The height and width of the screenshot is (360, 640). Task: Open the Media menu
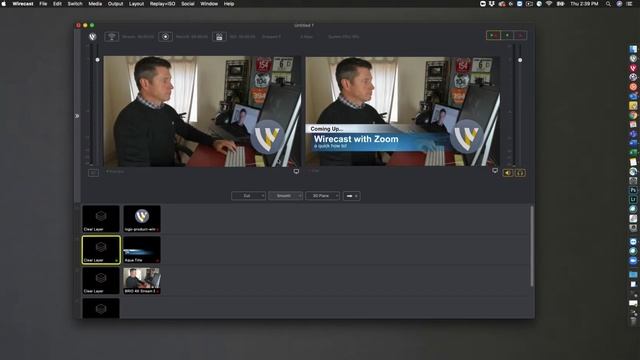tap(95, 4)
